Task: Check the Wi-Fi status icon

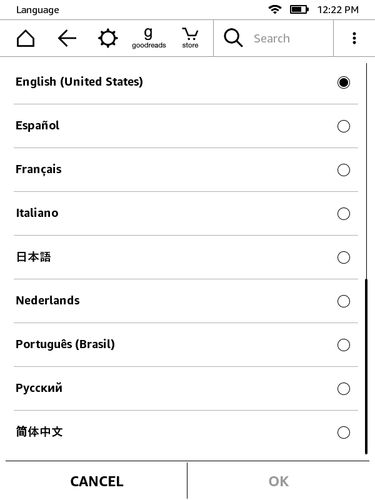Action: (275, 9)
